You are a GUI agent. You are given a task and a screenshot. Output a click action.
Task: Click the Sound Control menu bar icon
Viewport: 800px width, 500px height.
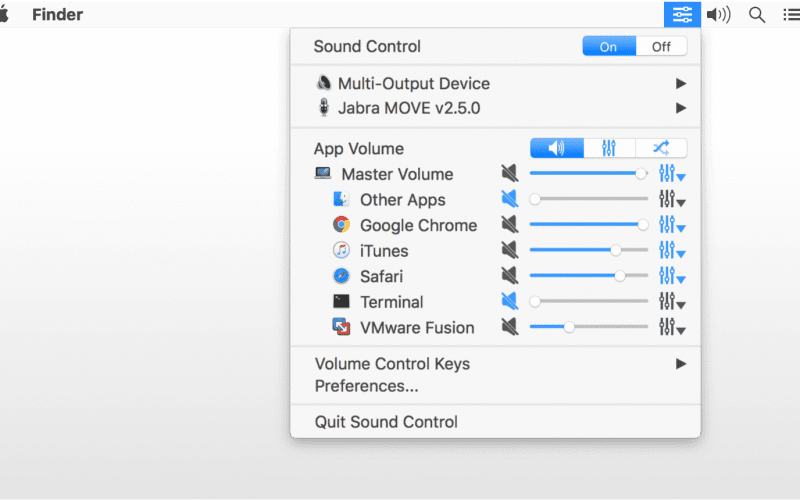(x=682, y=14)
